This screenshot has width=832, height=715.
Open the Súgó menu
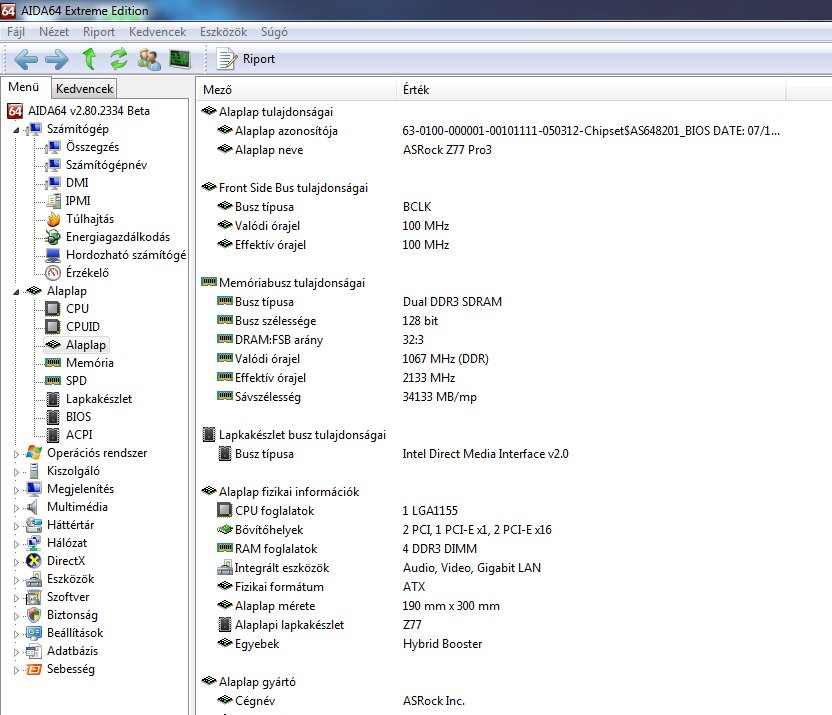click(274, 32)
